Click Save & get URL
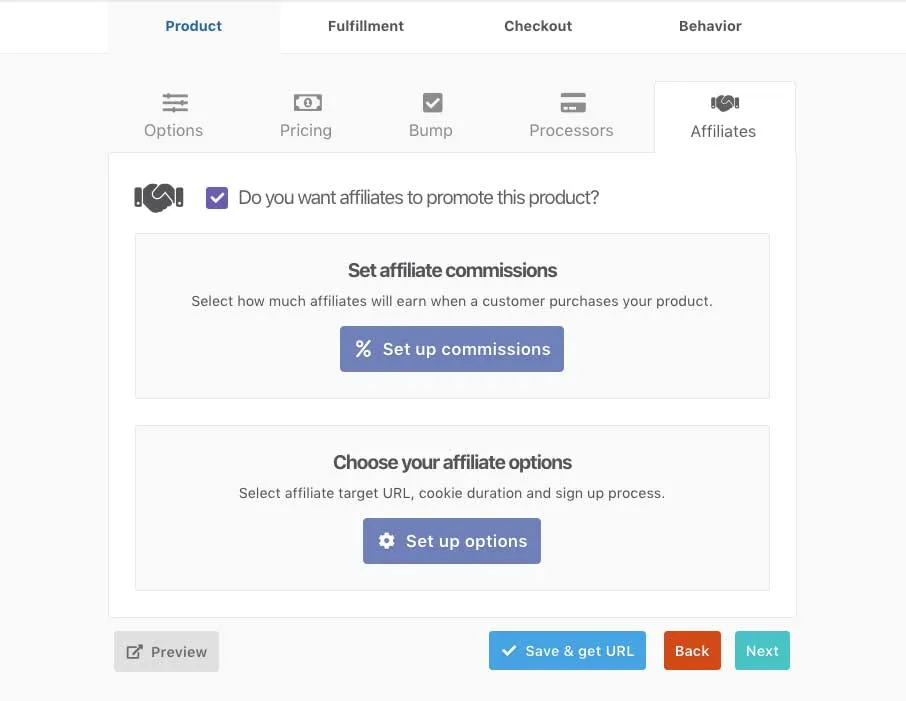Screen dimensions: 906x701 tap(567, 650)
